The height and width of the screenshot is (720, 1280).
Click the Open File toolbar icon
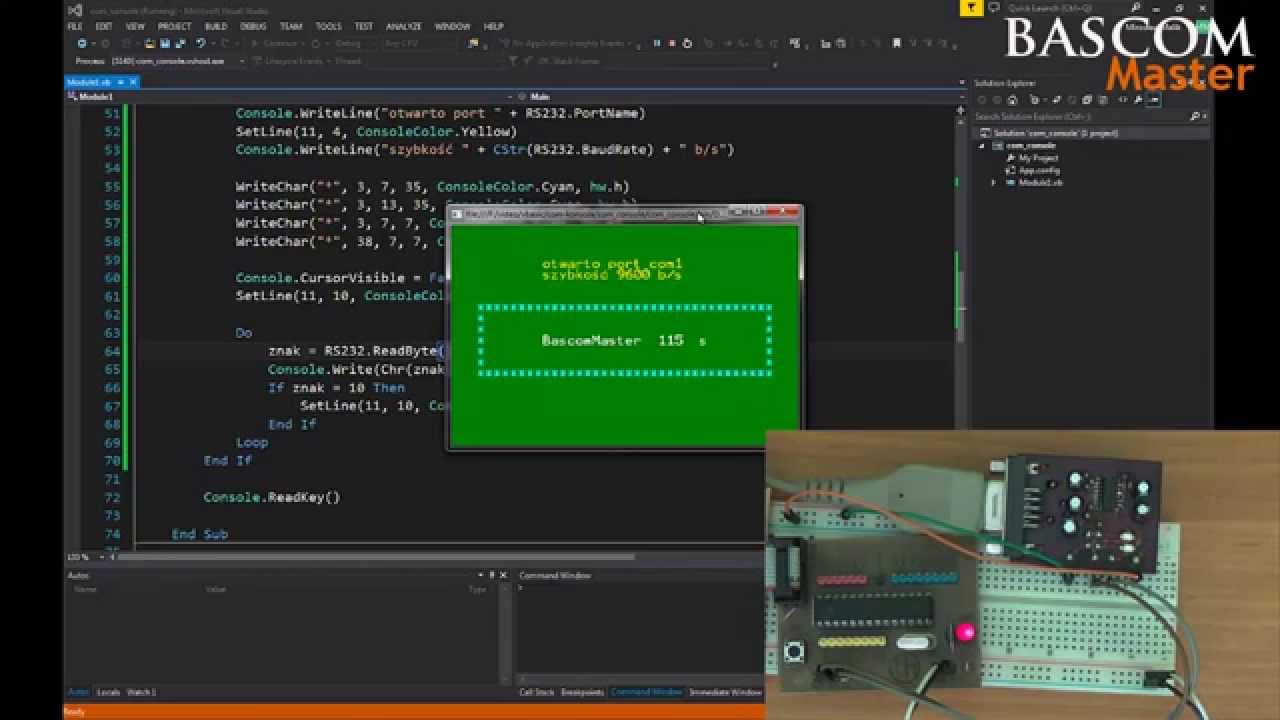coord(150,44)
